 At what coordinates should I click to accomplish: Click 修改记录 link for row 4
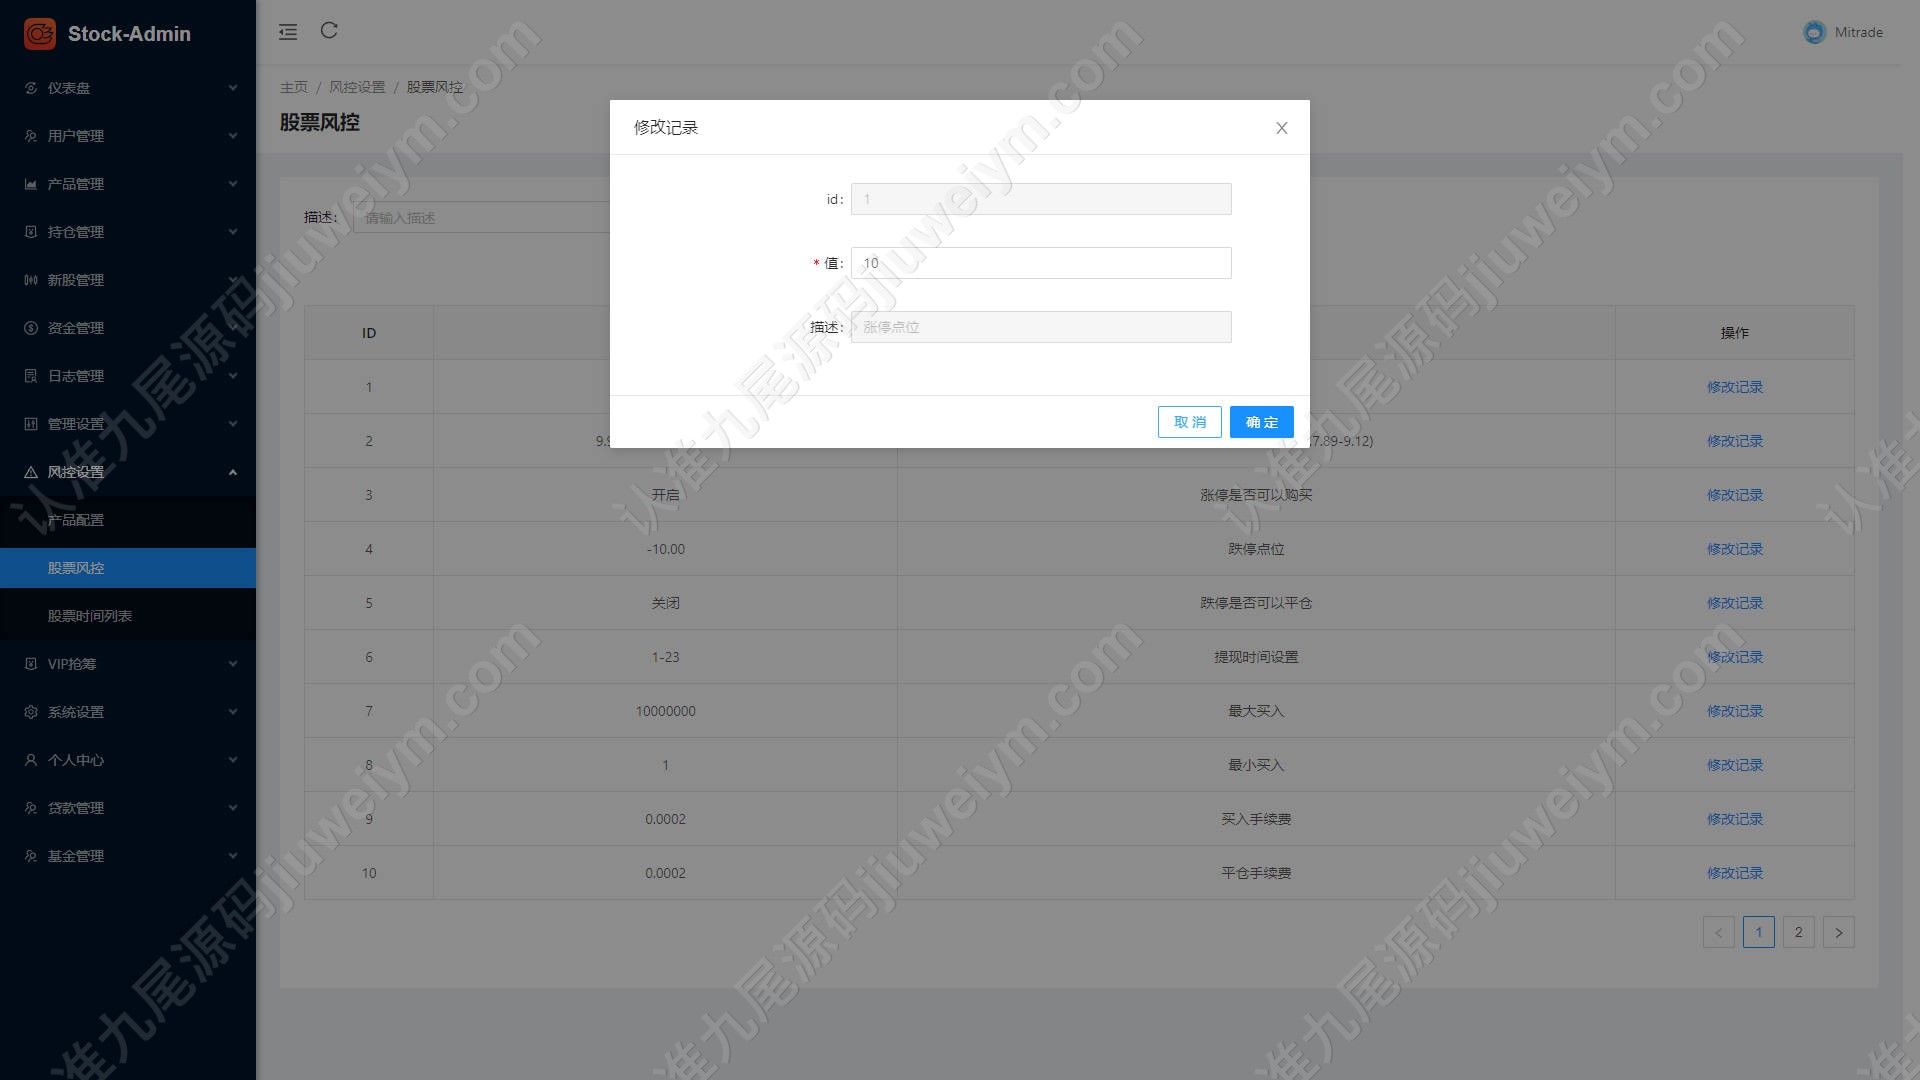(x=1734, y=549)
